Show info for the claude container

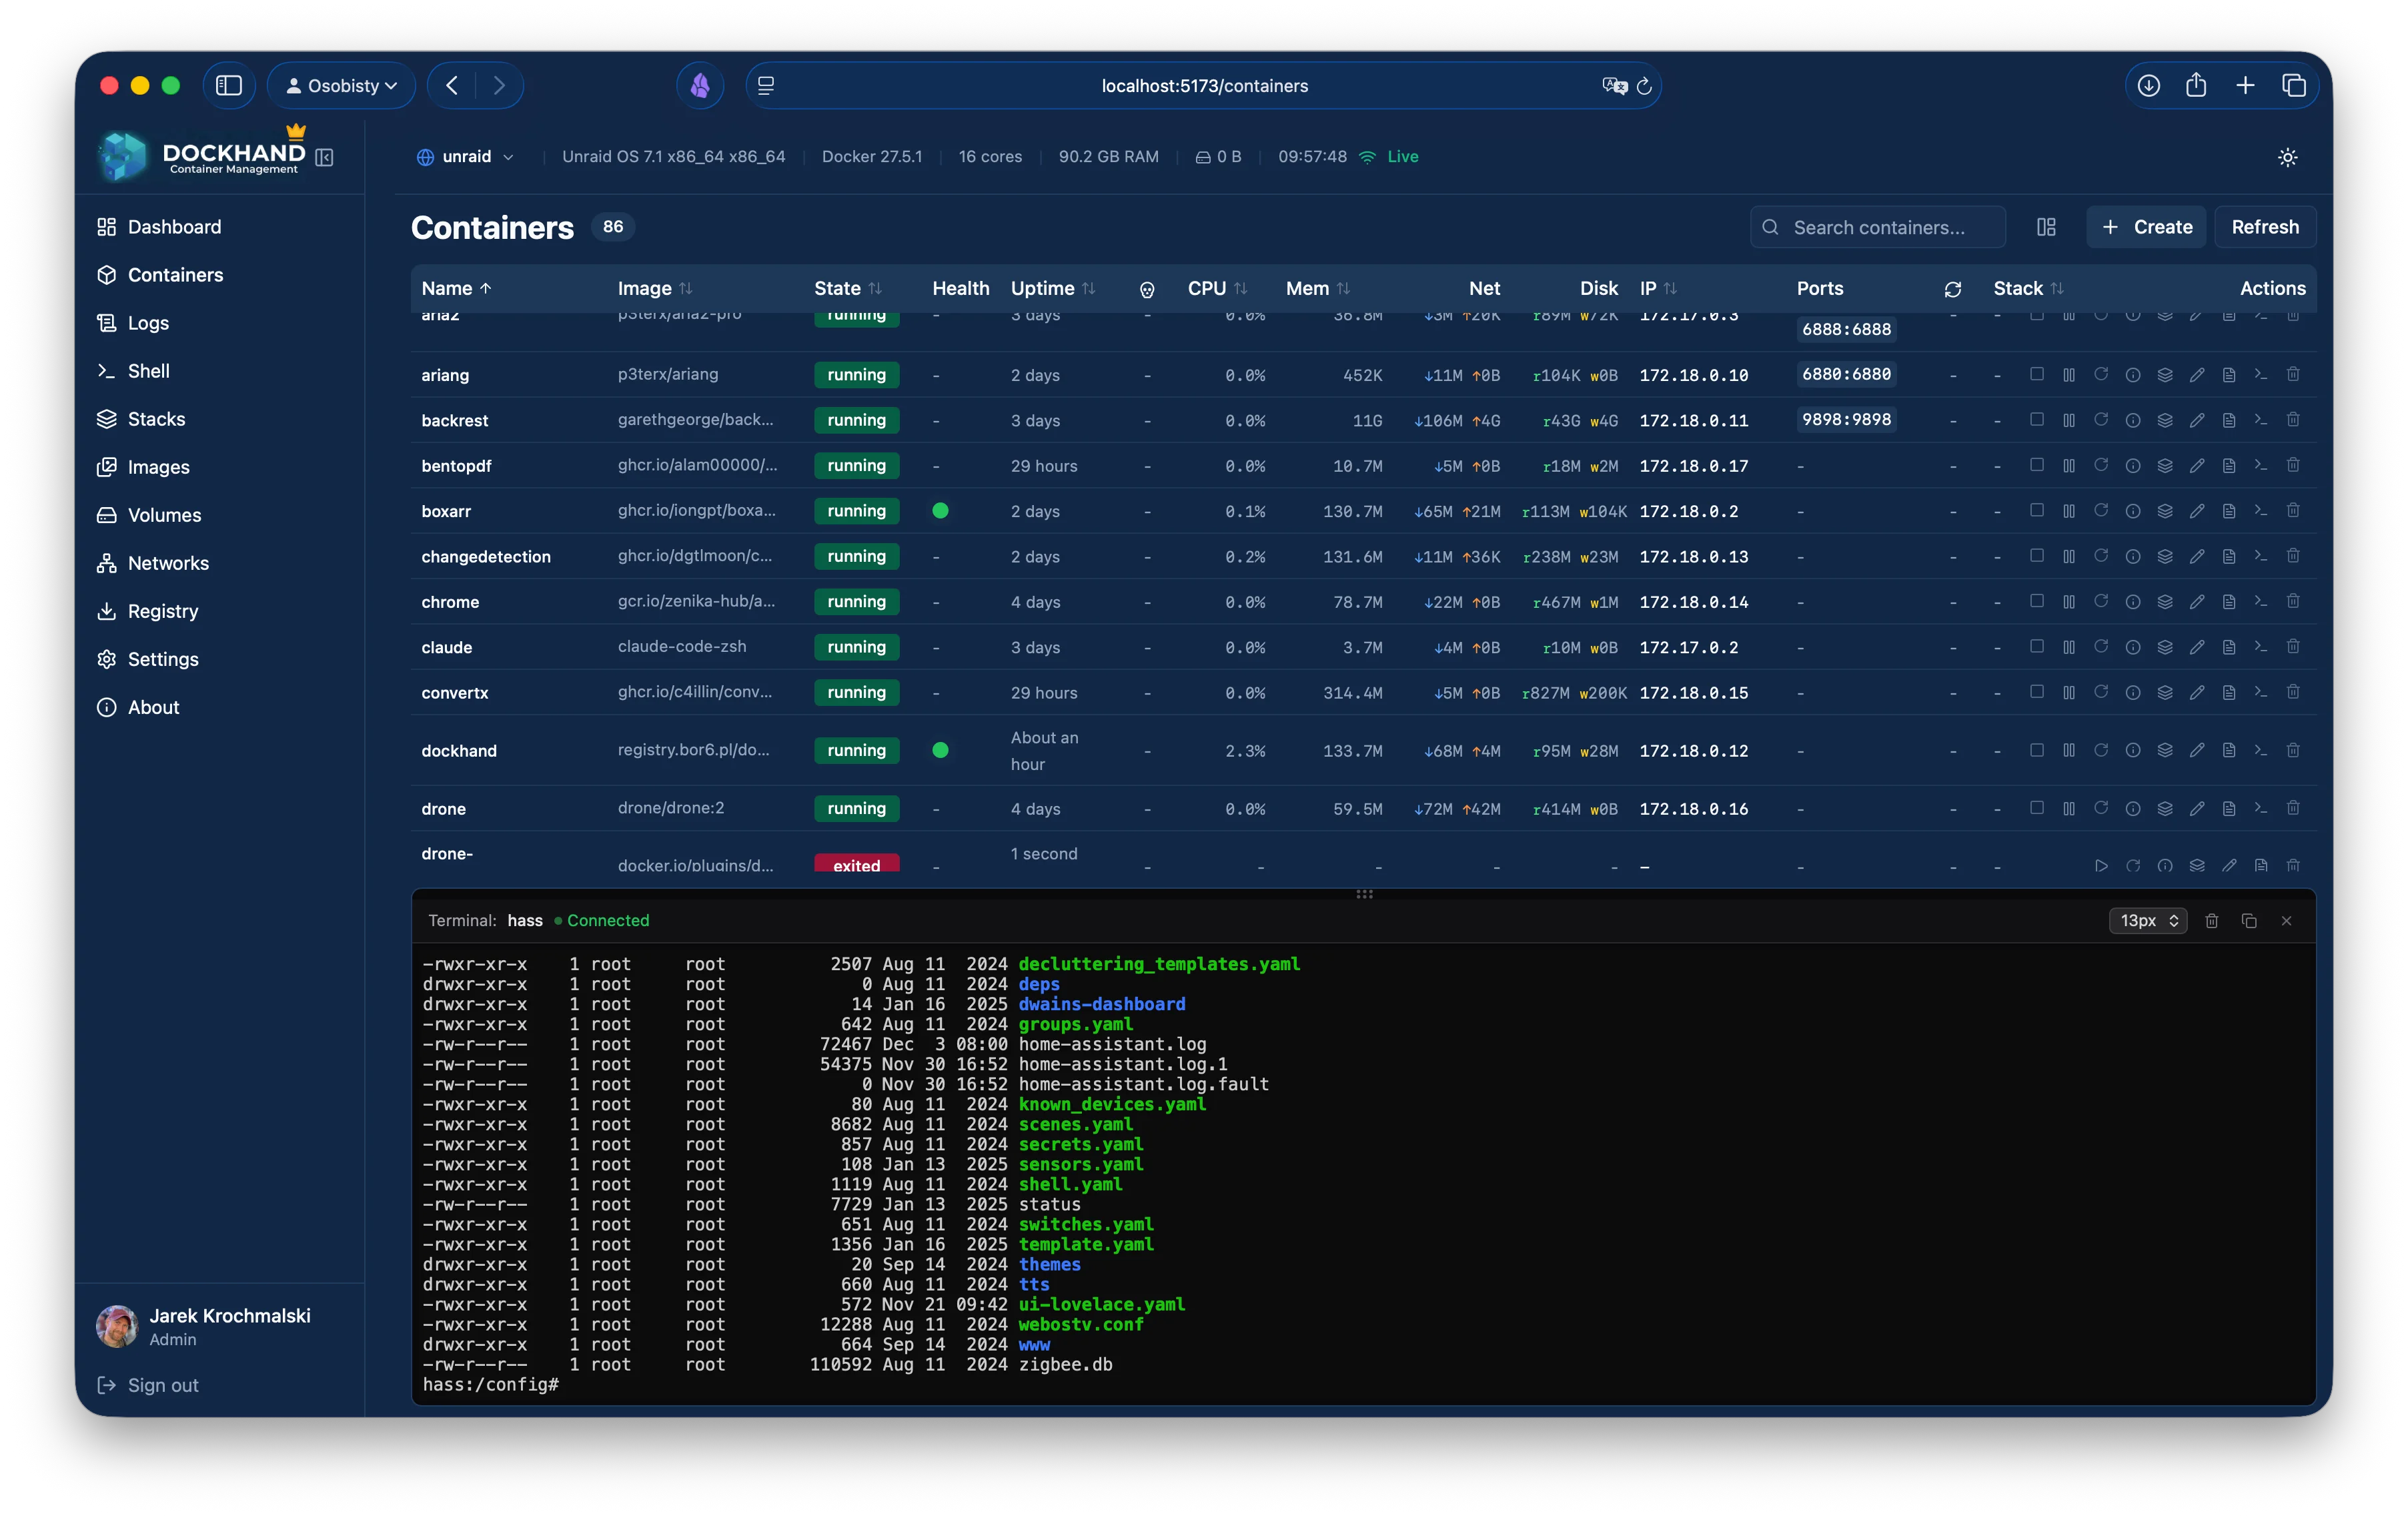click(2134, 647)
